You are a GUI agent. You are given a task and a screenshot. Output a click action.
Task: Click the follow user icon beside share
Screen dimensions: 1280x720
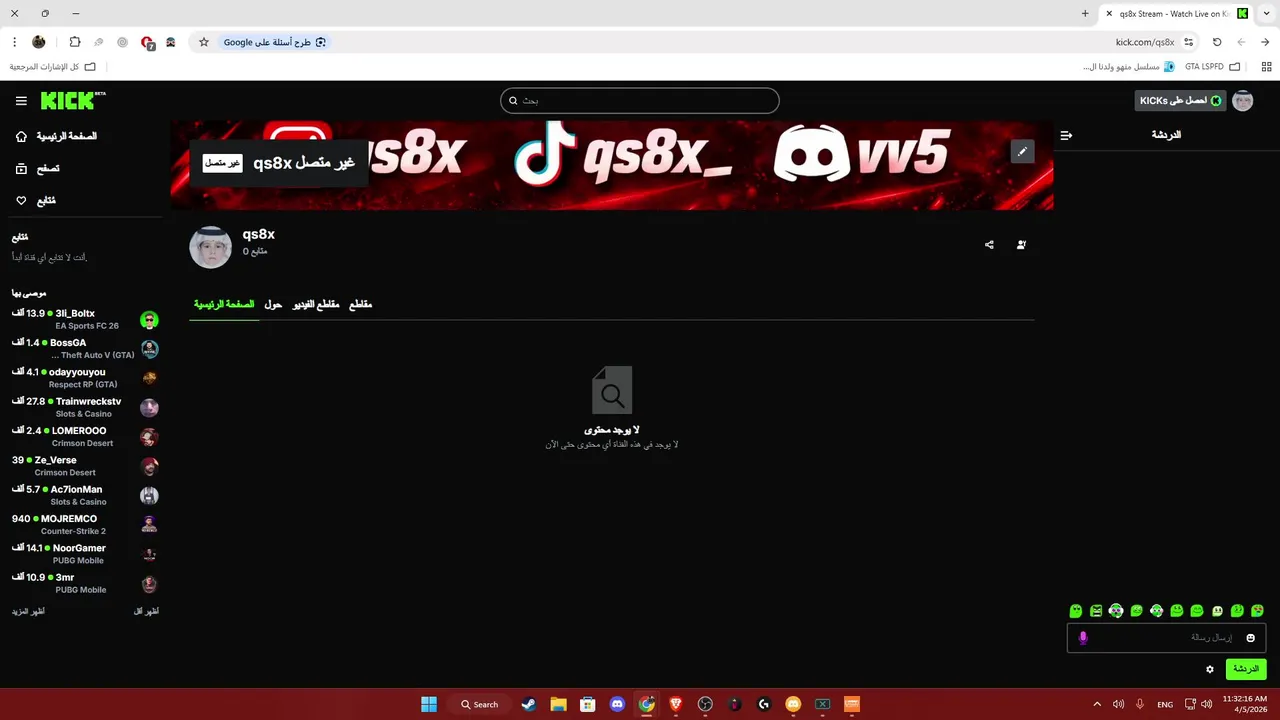[x=1021, y=245]
